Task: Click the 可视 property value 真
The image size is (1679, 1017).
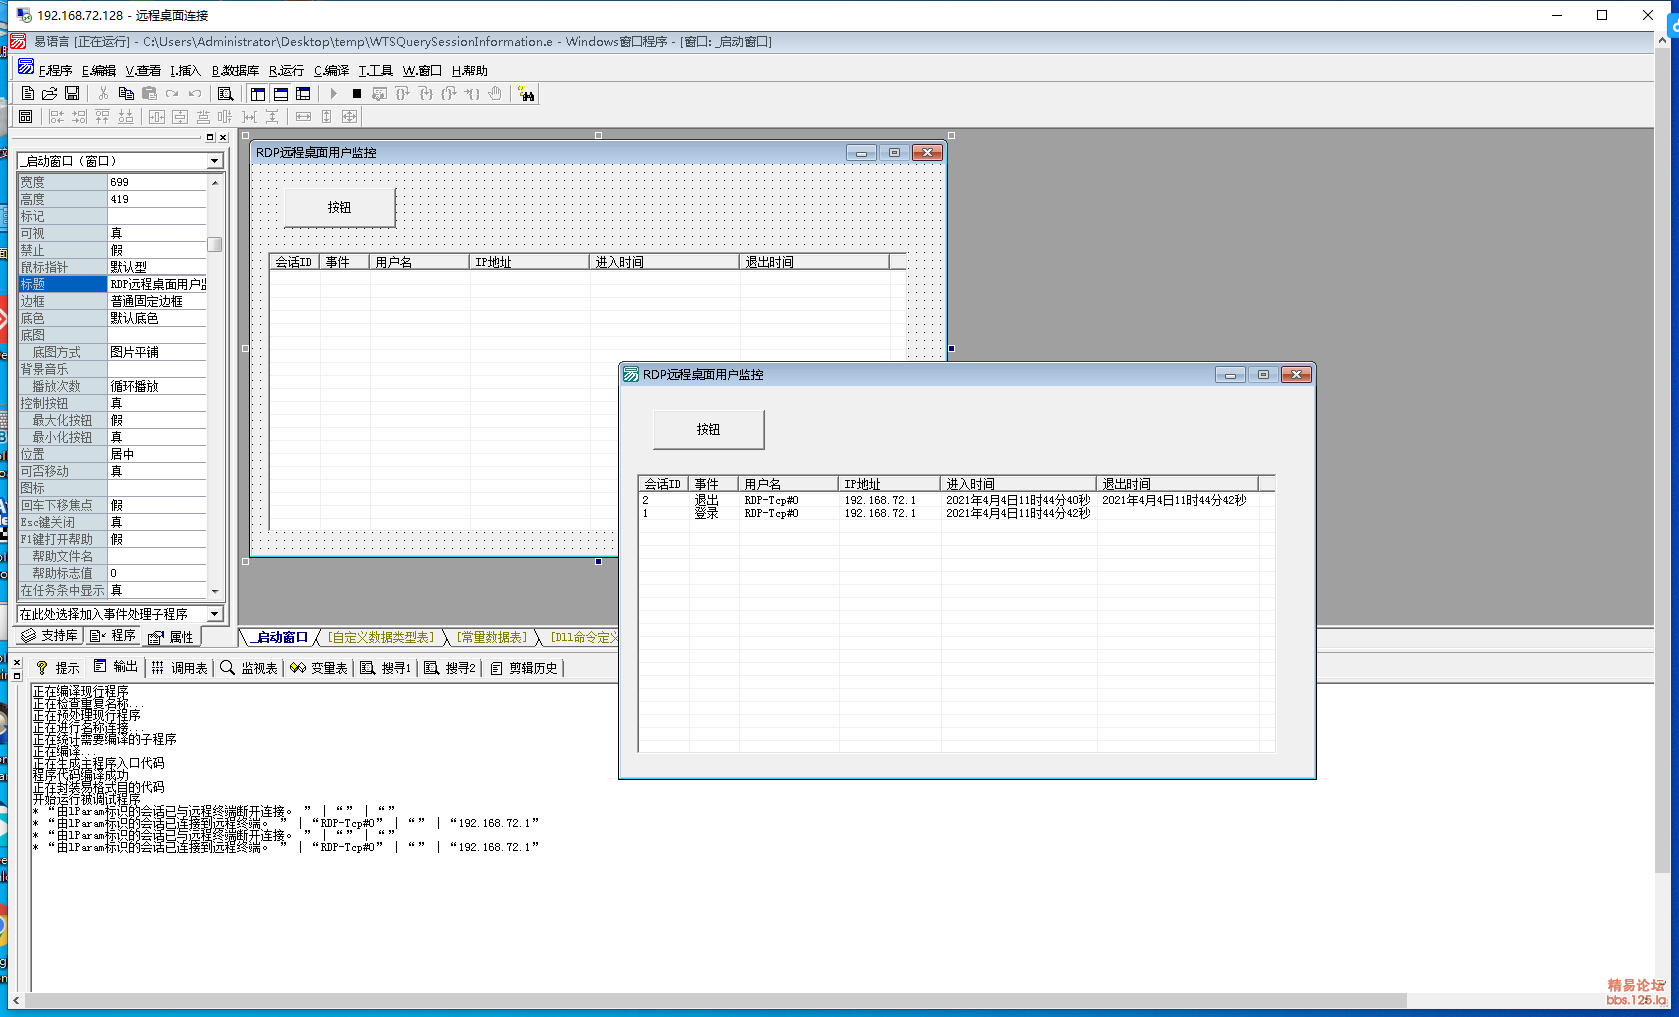Action: coord(157,233)
